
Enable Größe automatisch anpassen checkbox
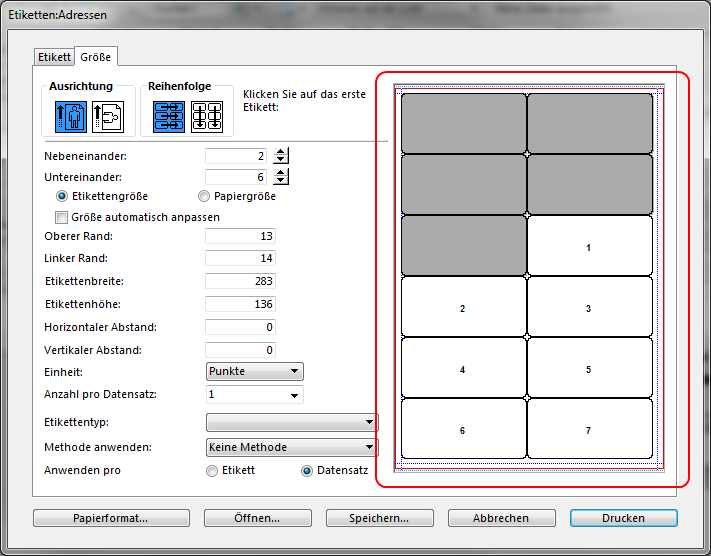click(x=62, y=217)
